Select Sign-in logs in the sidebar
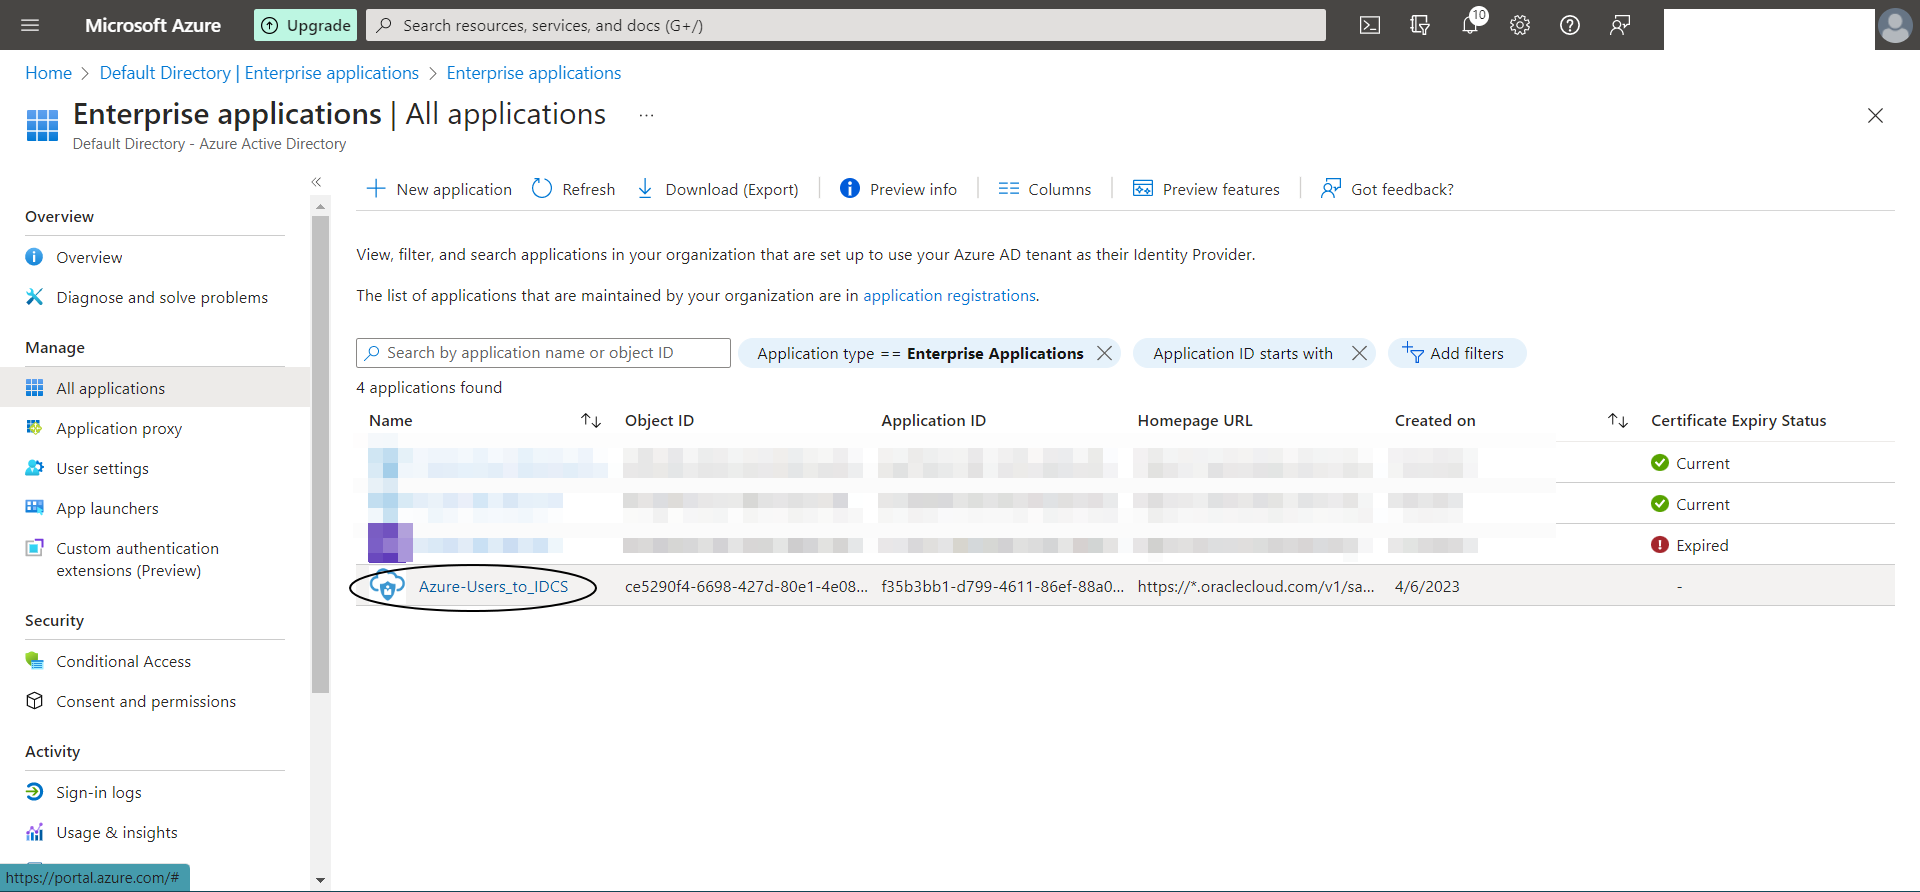Screen dimensions: 1920x892 click(98, 792)
